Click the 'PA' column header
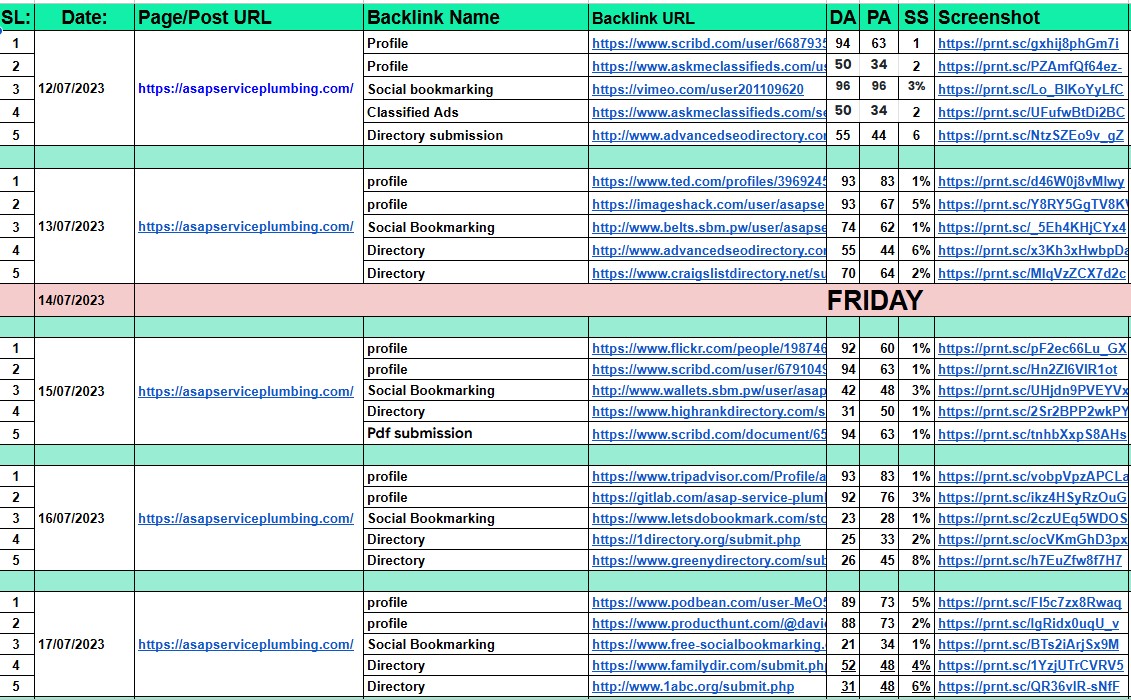 [879, 17]
